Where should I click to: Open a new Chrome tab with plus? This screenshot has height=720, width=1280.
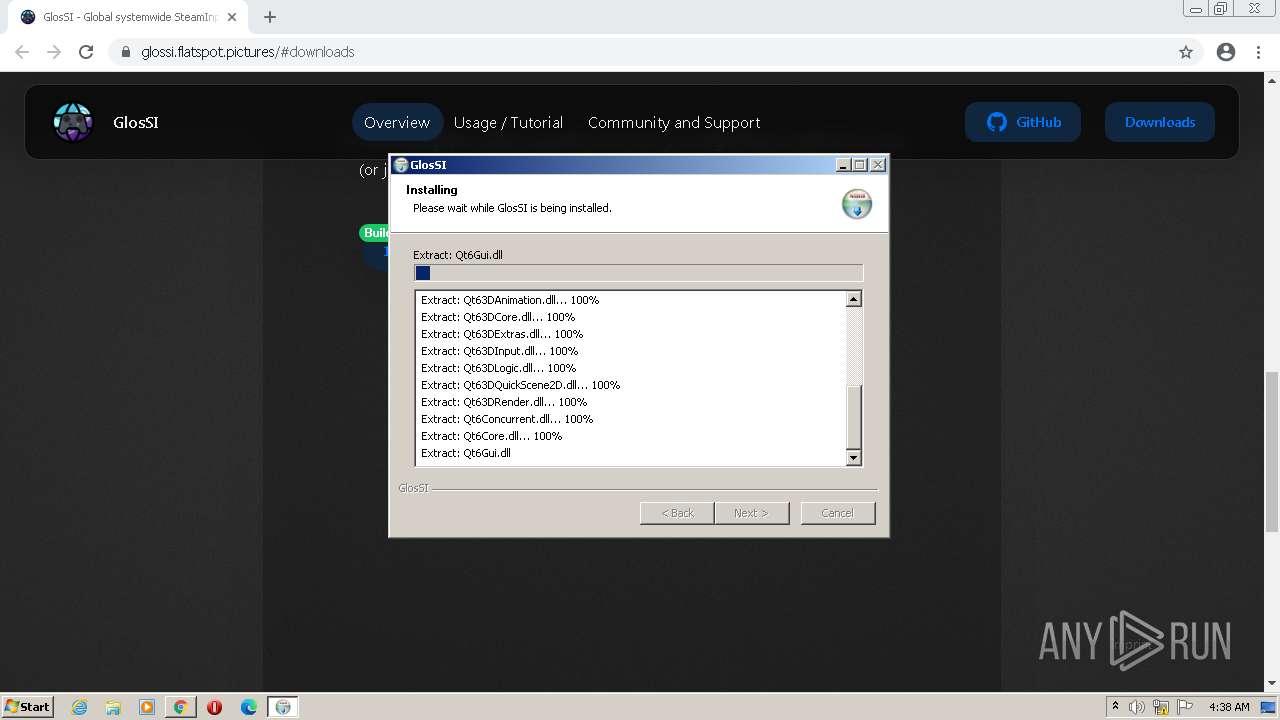(270, 17)
